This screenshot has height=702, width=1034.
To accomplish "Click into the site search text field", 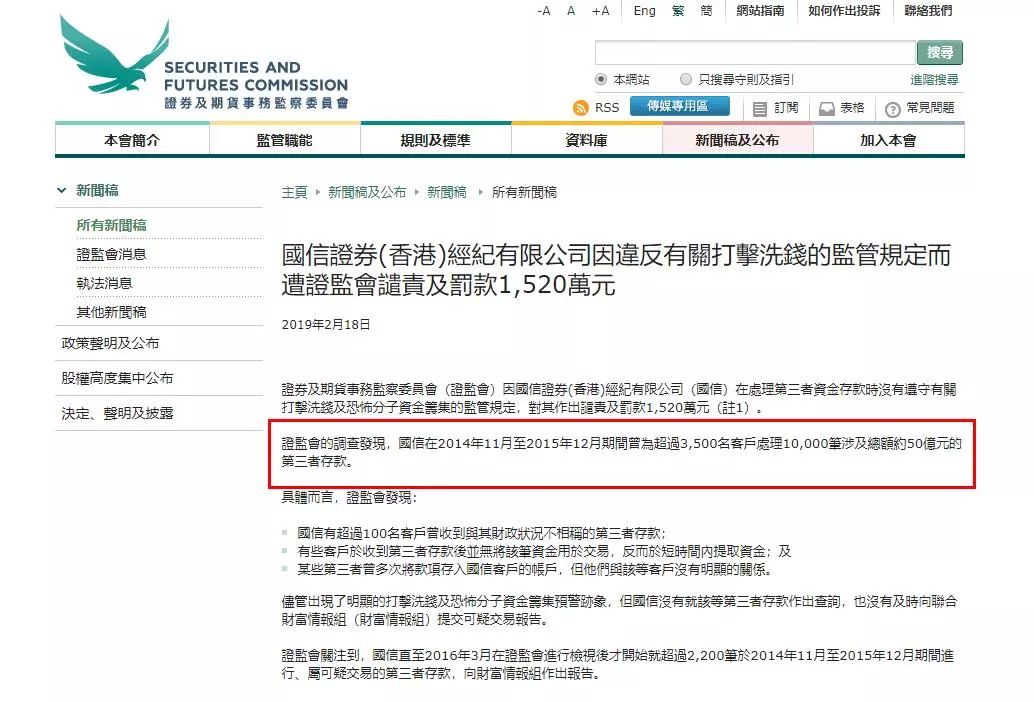I will (x=755, y=52).
